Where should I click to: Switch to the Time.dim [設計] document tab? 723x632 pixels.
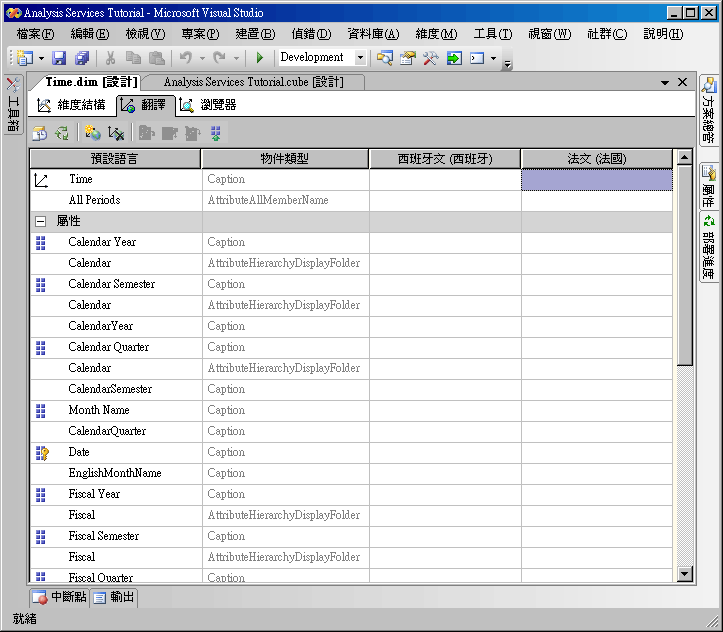[x=90, y=82]
